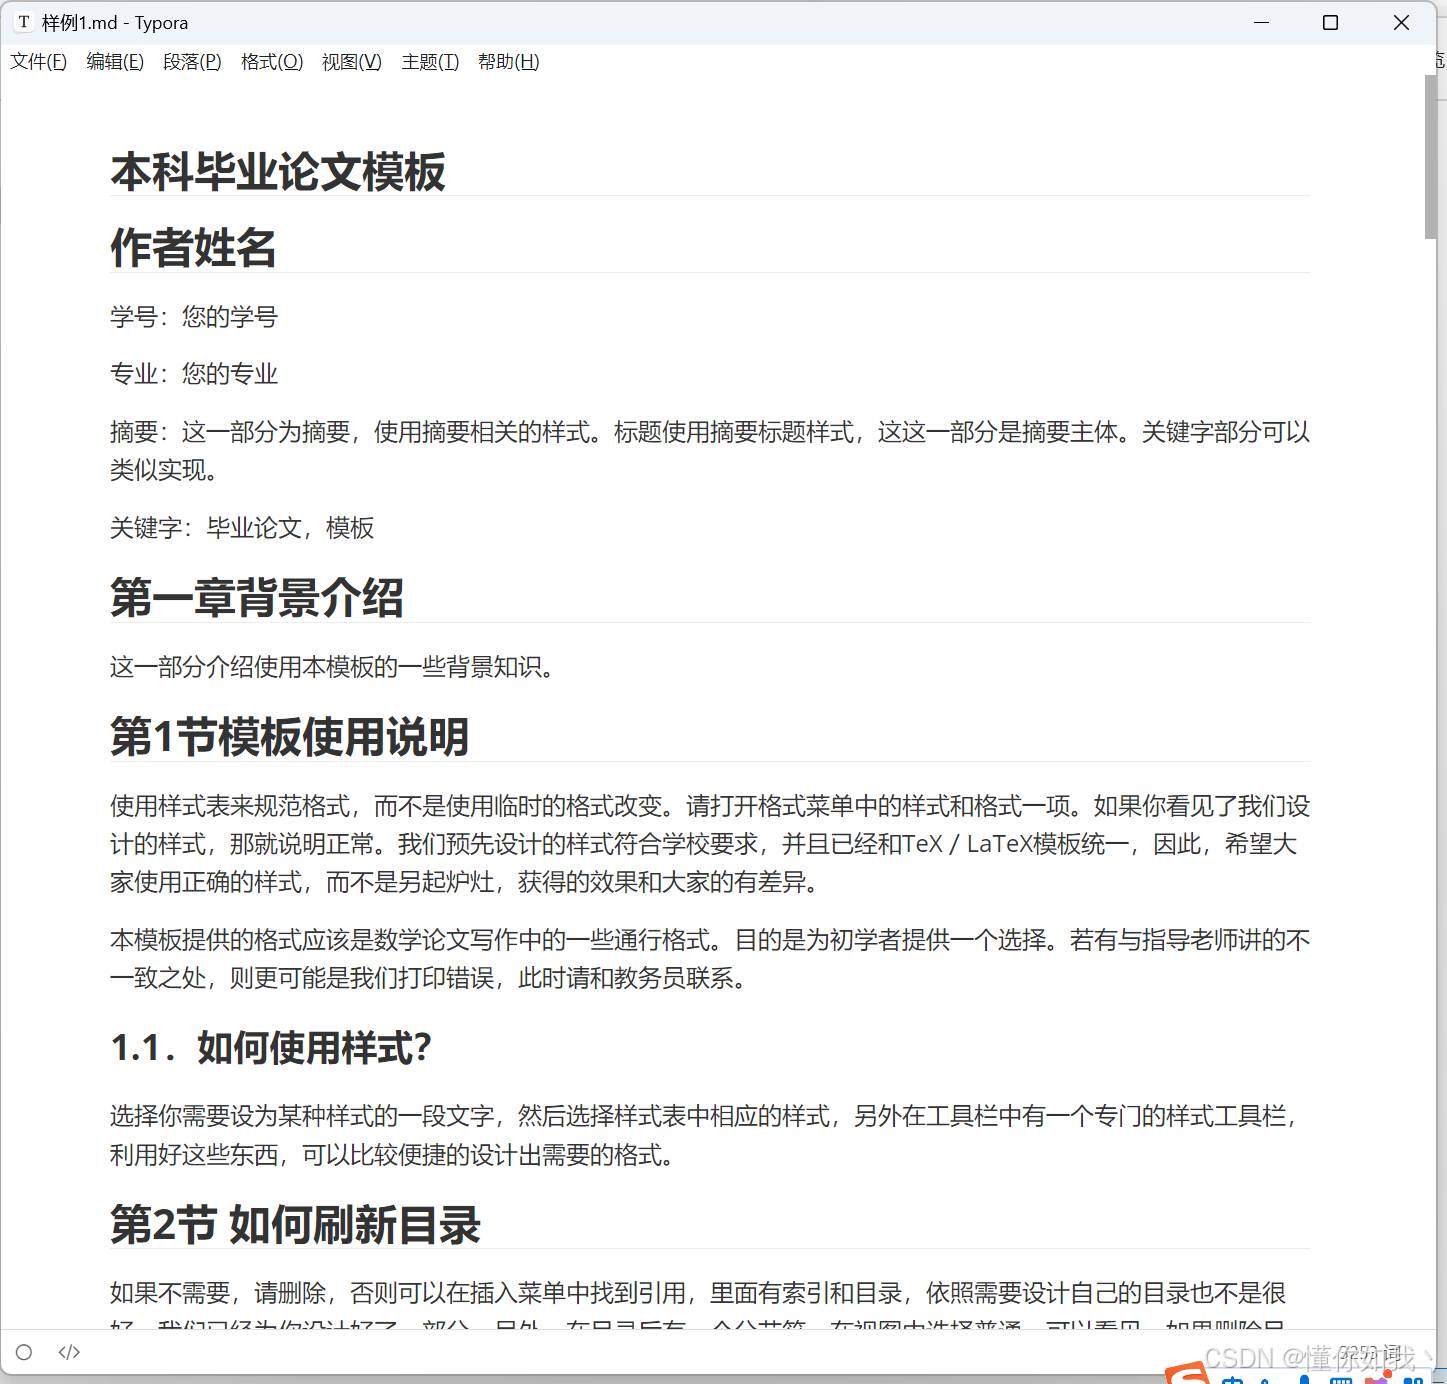
Task: Click heading 作者姓名
Action: pyautogui.click(x=193, y=248)
